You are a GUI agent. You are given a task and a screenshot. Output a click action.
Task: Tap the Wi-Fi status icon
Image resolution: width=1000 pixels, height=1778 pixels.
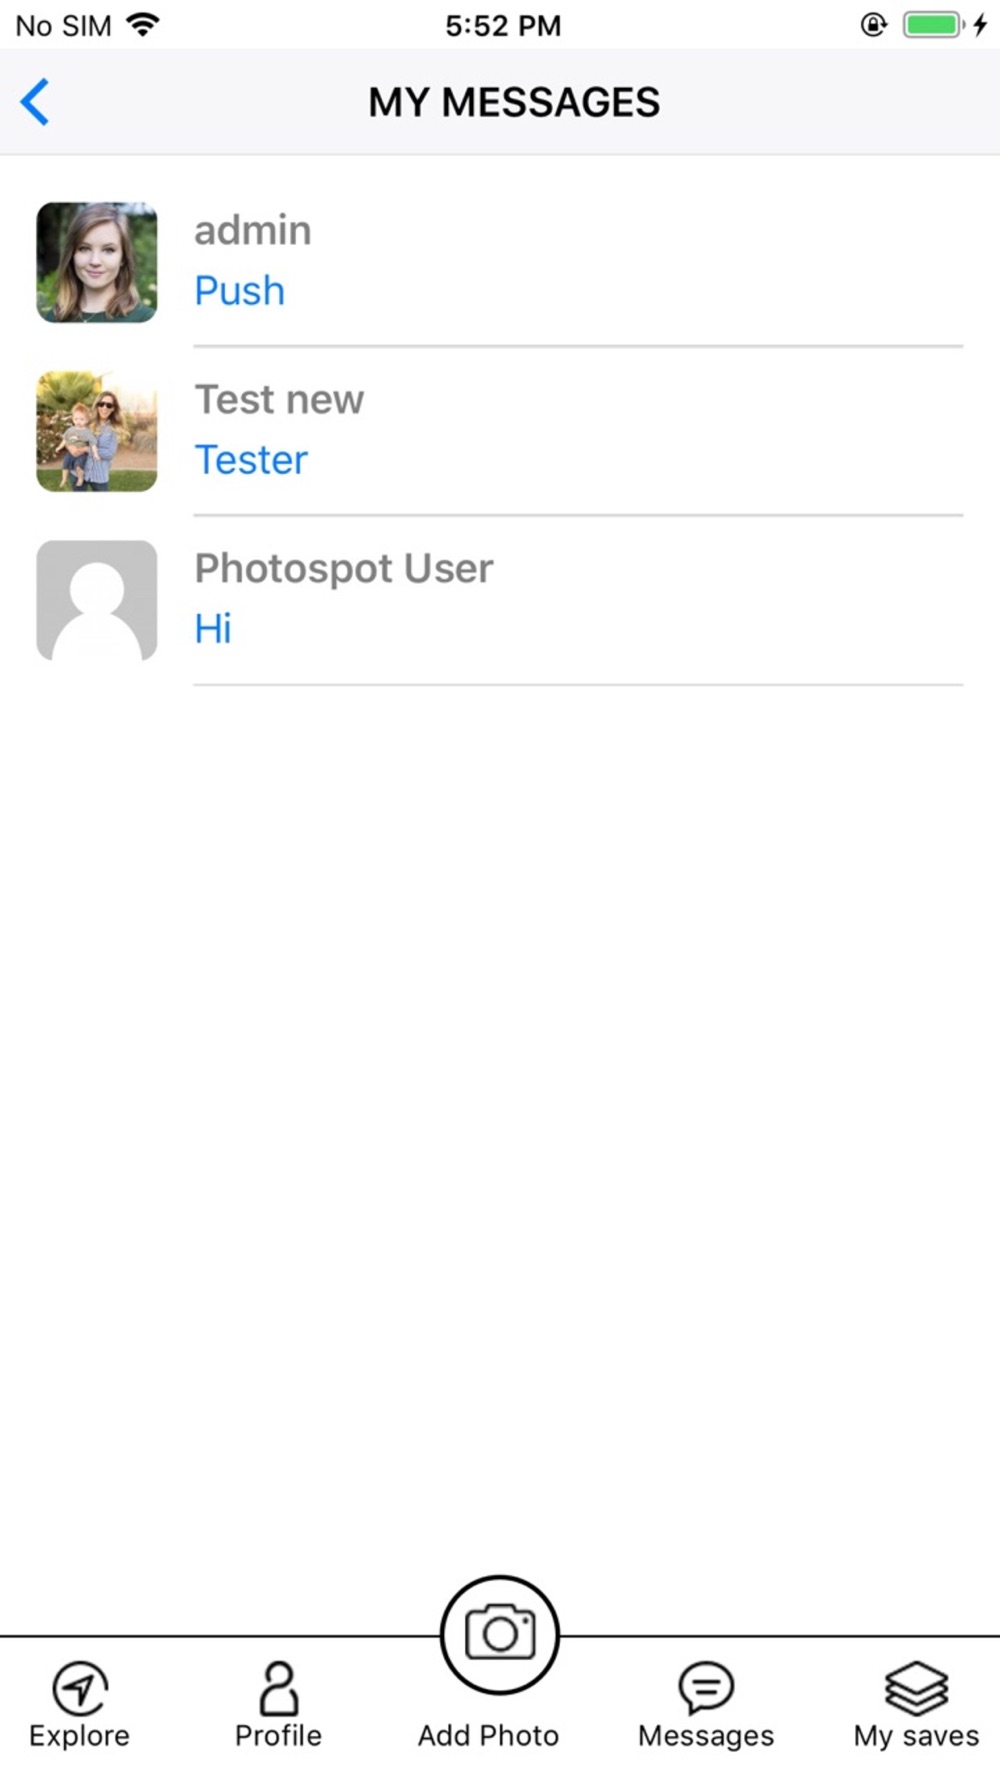pyautogui.click(x=144, y=25)
